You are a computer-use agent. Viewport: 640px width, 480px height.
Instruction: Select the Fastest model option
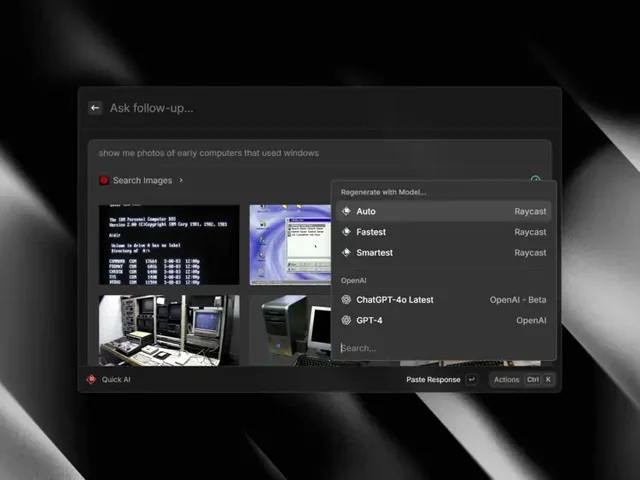444,232
